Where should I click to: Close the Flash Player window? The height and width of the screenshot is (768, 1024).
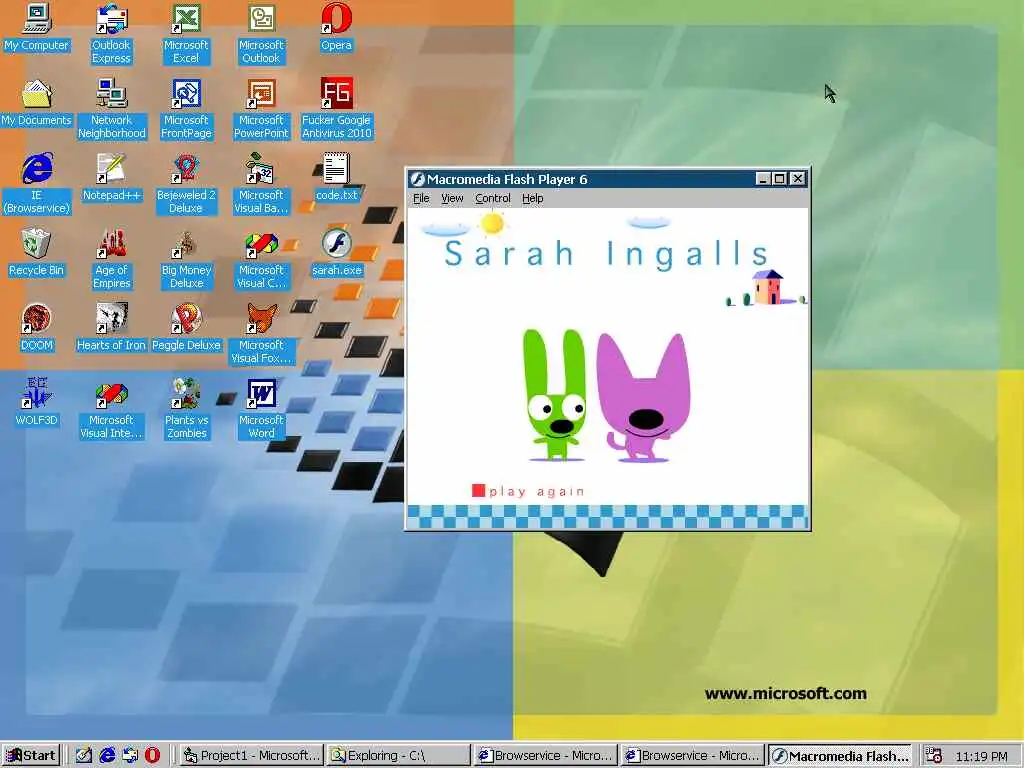(798, 178)
